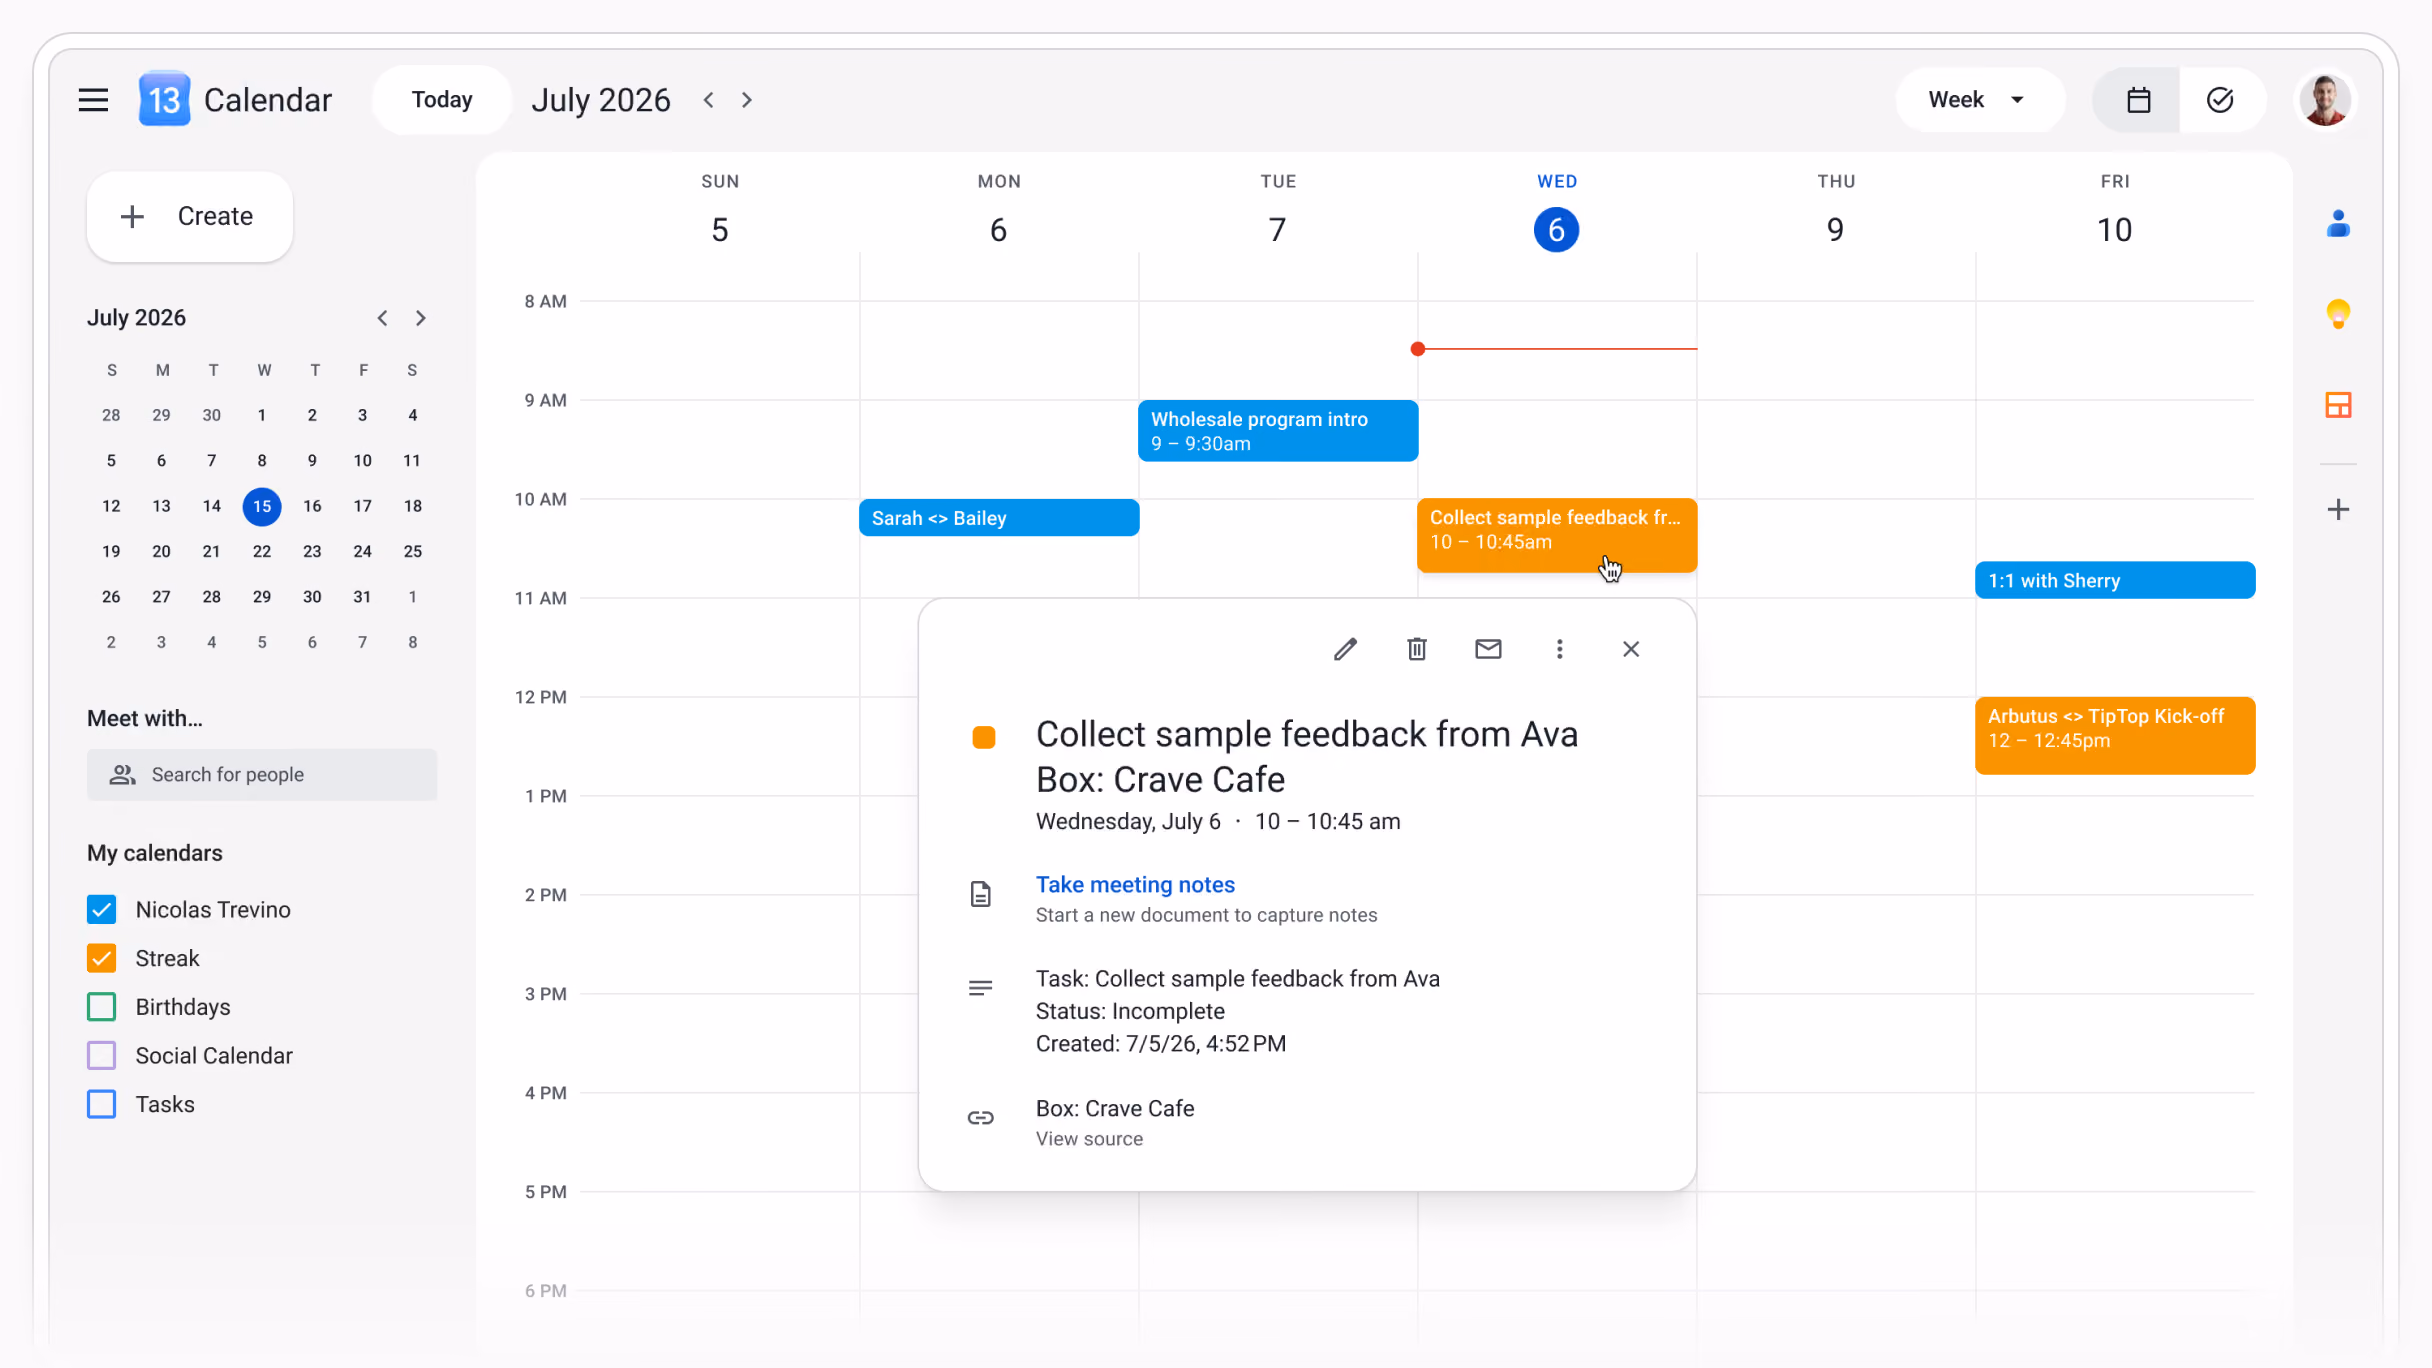Open the main hamburger menu
Image resolution: width=2432 pixels, height=1368 pixels.
tap(93, 100)
